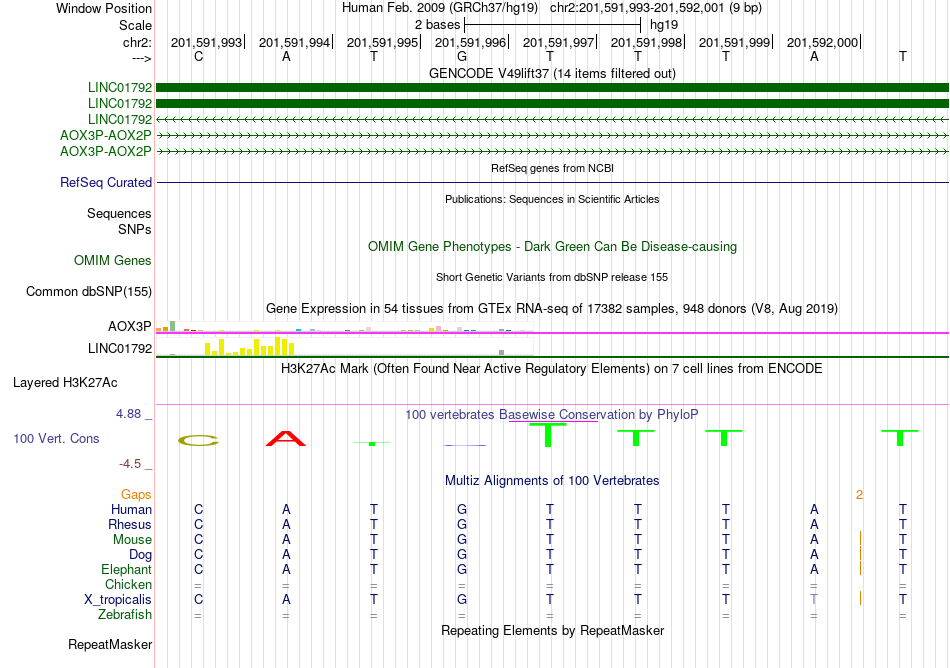Click the Zebrafish species label
This screenshot has height=668, width=950.
pos(125,615)
